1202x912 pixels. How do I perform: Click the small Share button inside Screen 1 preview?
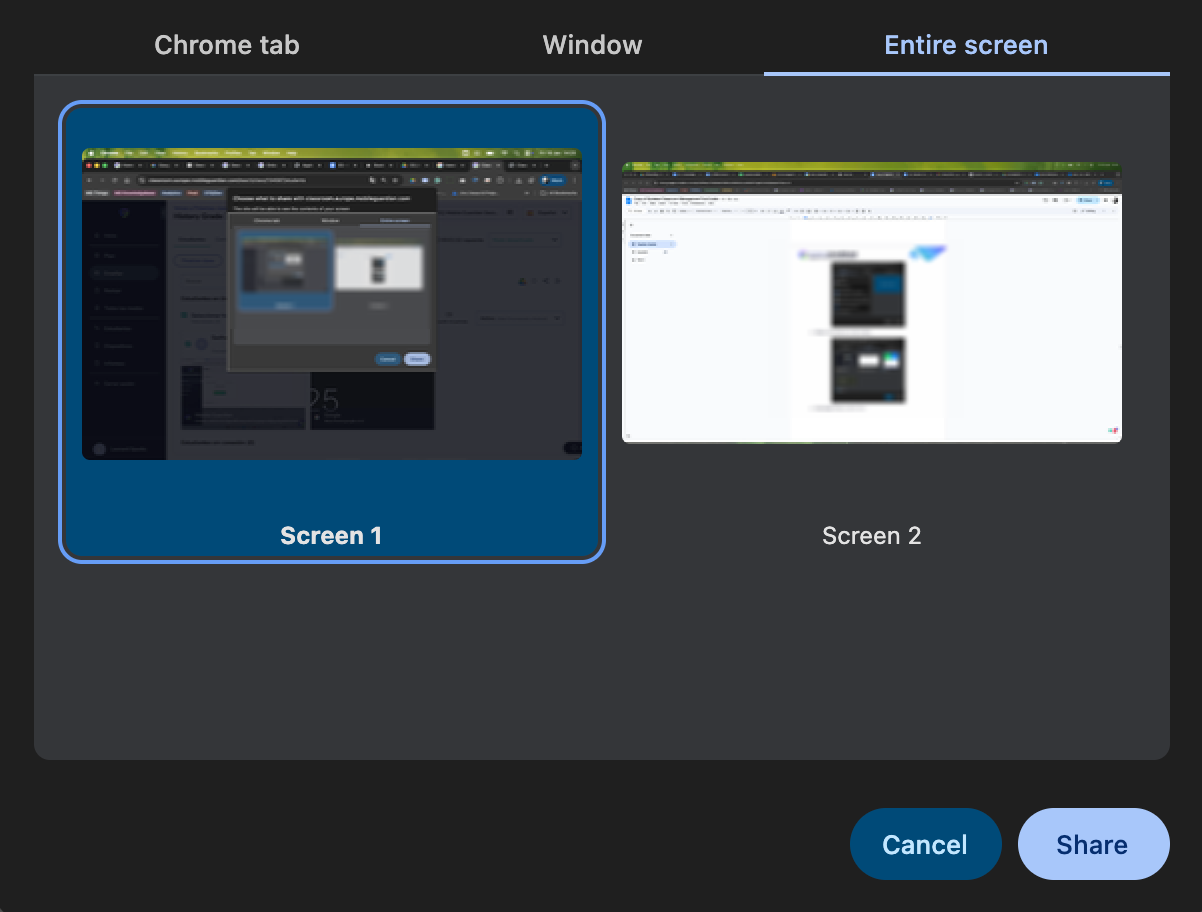point(418,358)
